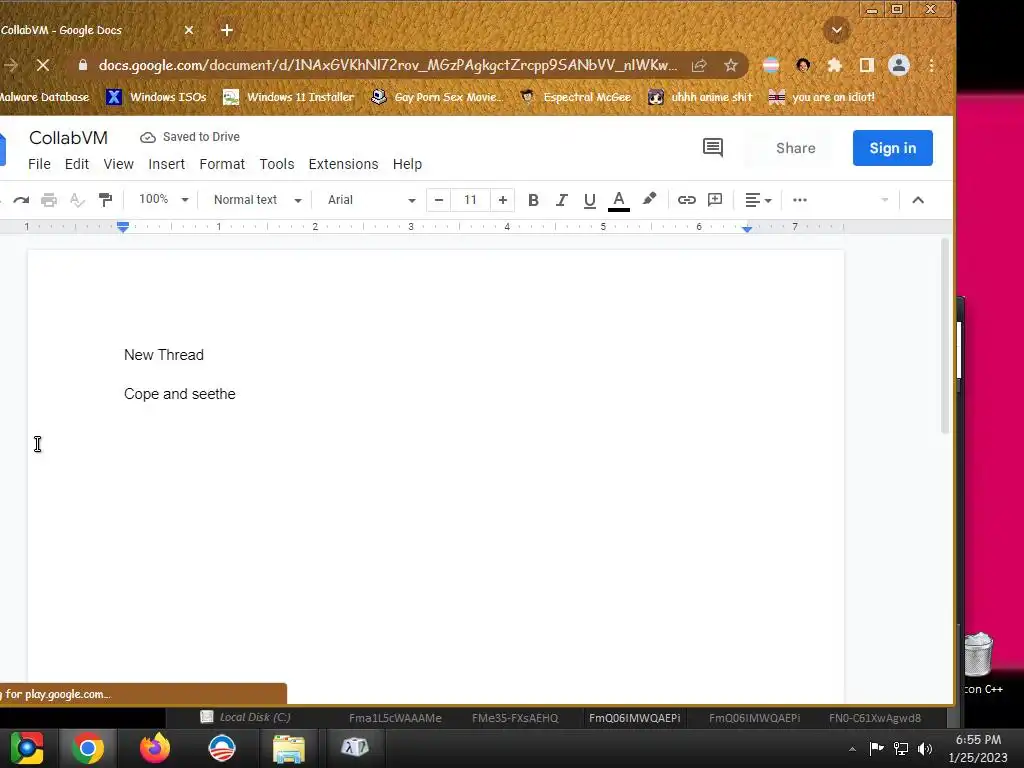1024x768 pixels.
Task: Open the View menu
Action: [118, 164]
